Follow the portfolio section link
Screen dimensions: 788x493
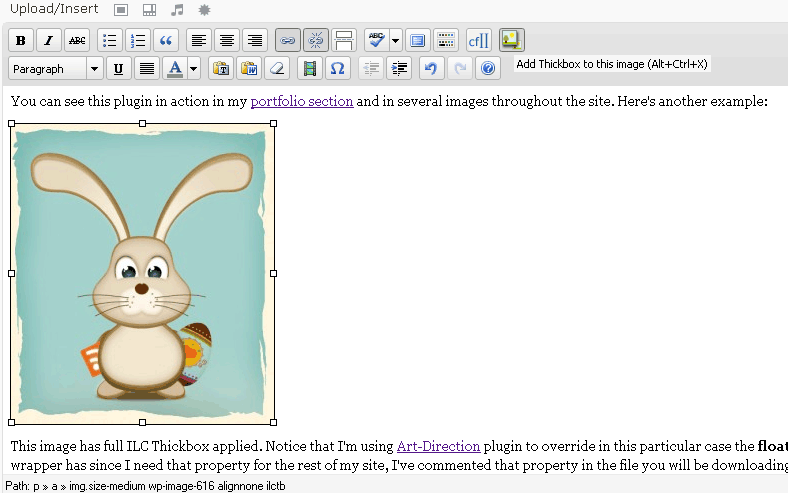[302, 101]
